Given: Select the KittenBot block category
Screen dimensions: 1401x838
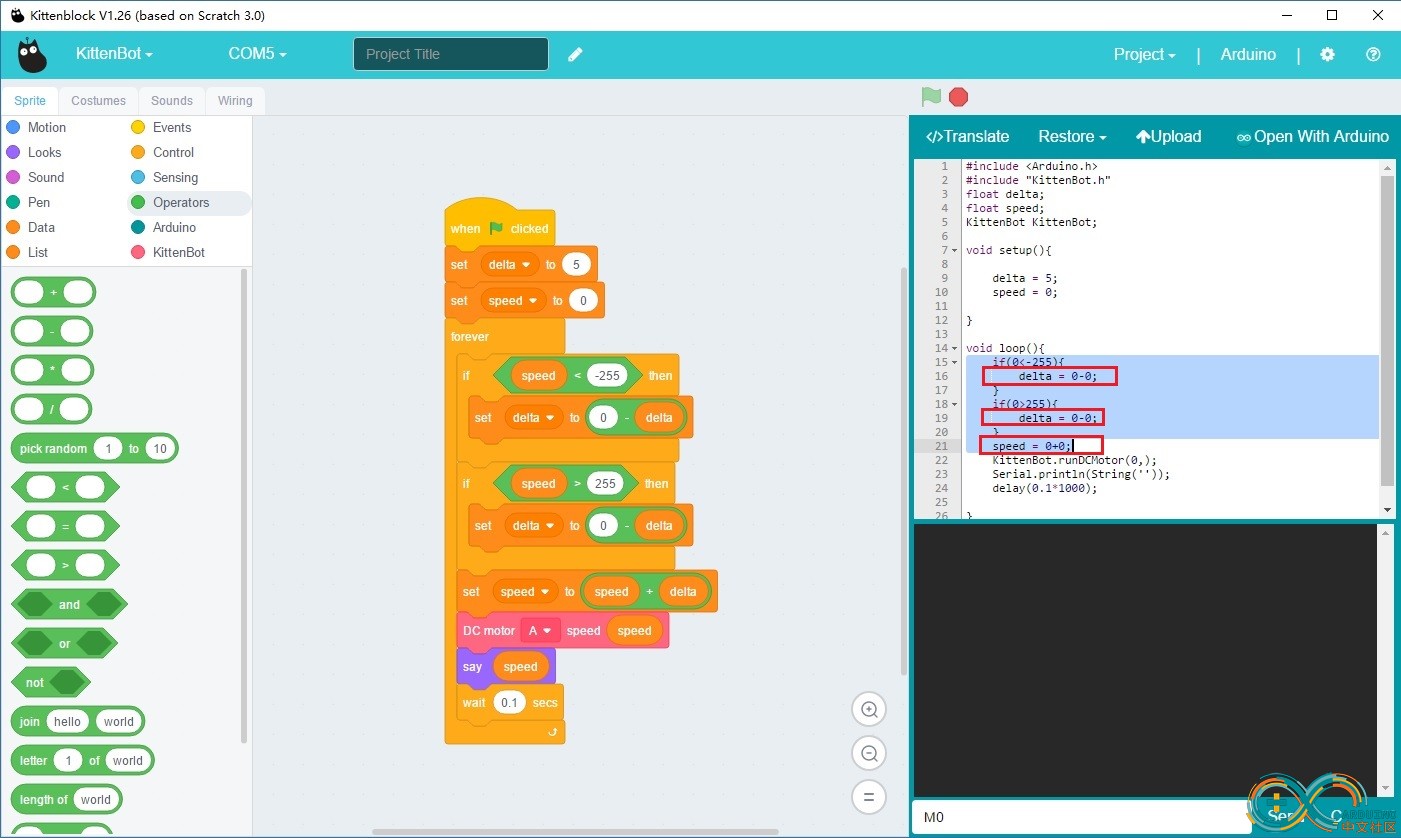Looking at the screenshot, I should coord(167,252).
